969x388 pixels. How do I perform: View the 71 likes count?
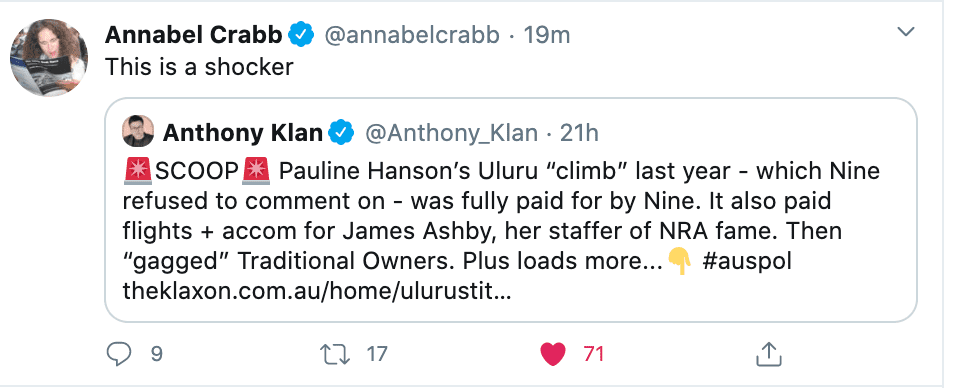click(593, 354)
